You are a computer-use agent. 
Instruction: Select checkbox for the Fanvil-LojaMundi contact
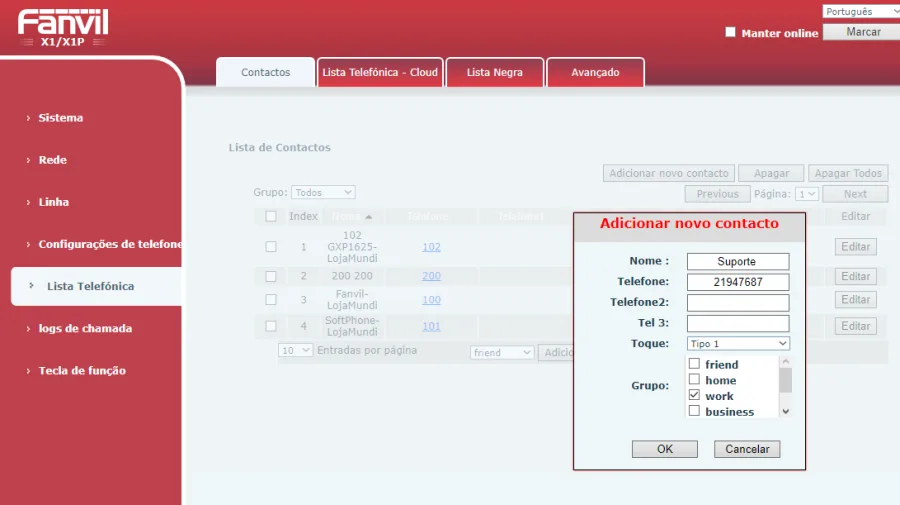pyautogui.click(x=271, y=300)
